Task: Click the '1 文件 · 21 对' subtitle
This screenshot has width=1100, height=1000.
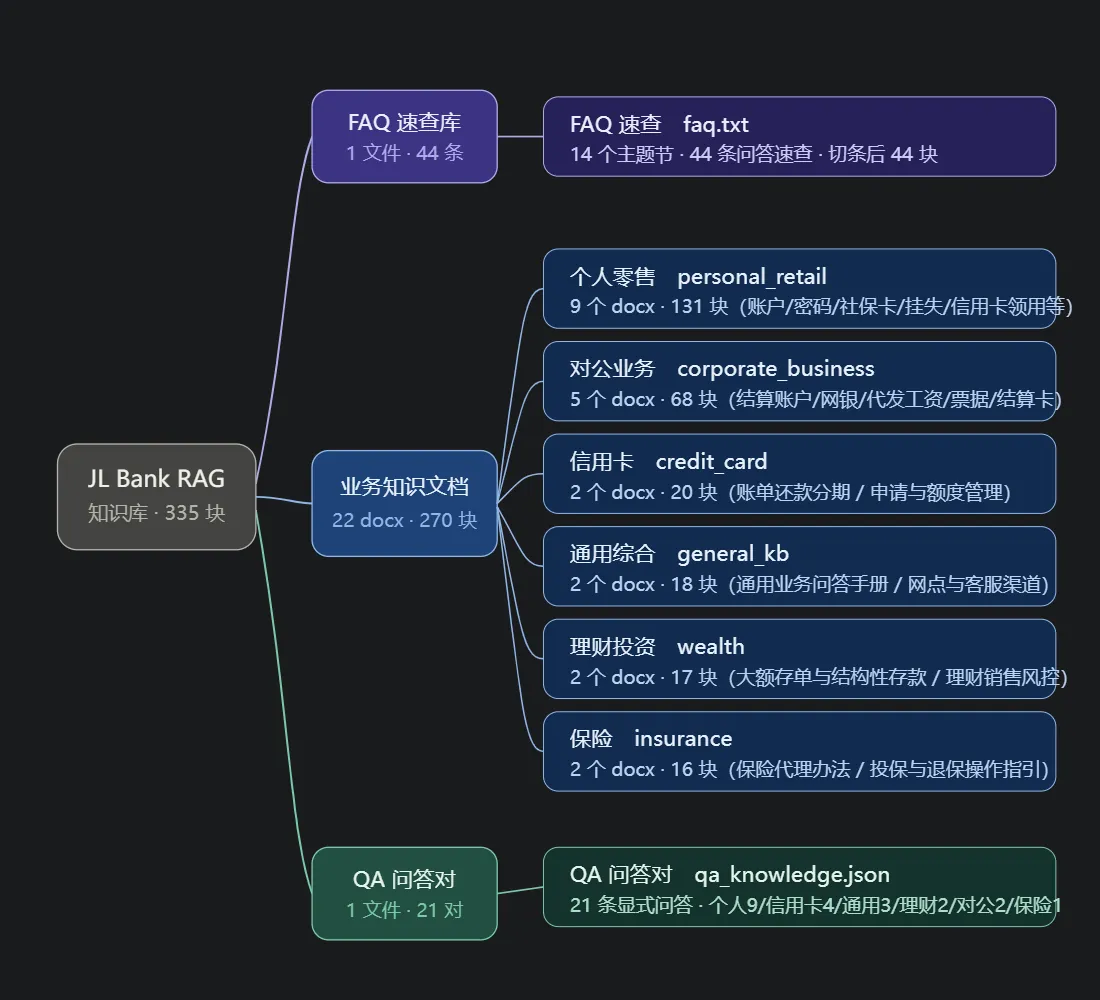Action: point(405,909)
